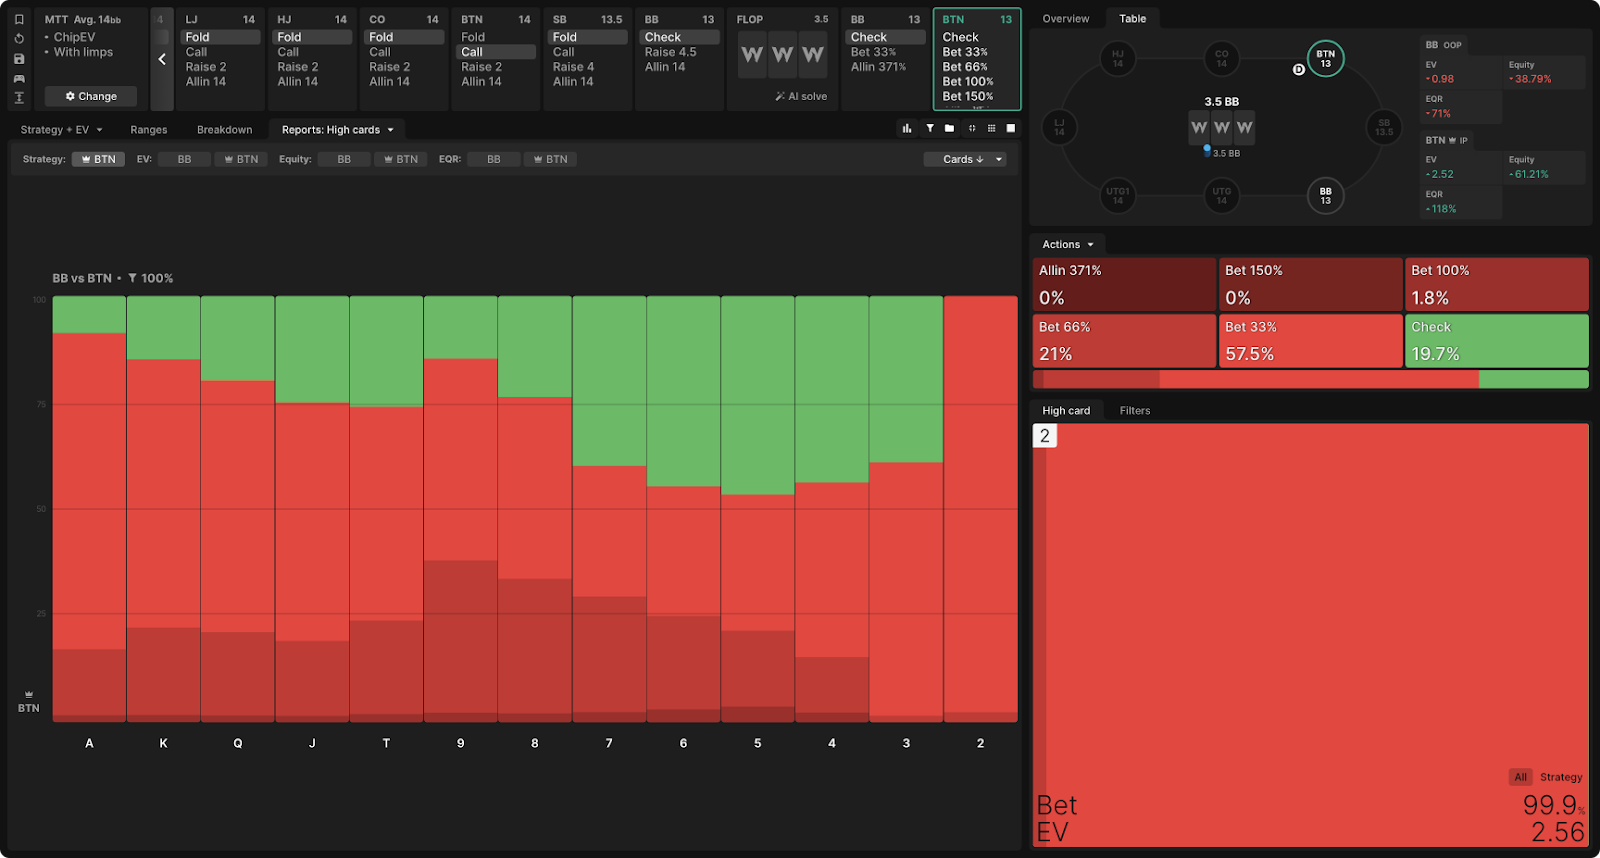Click the bar chart view icon
1600x858 pixels.
pos(907,129)
